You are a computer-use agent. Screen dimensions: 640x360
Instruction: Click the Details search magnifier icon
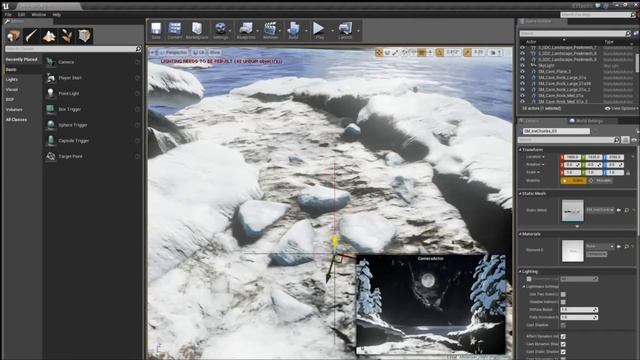pos(616,140)
